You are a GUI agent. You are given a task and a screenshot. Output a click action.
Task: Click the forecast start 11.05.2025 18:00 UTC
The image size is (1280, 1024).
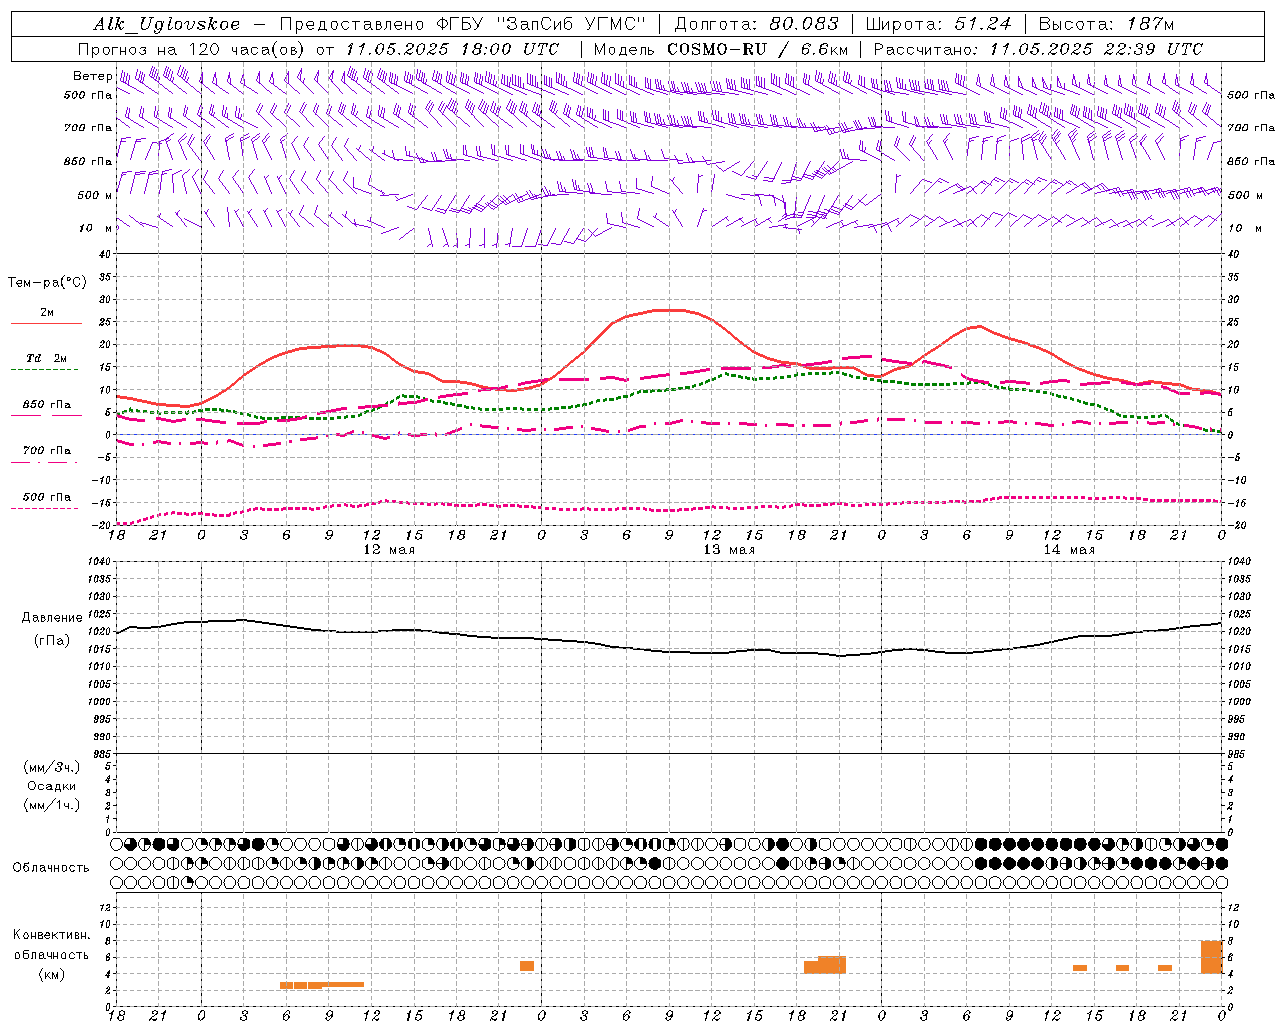tap(452, 49)
